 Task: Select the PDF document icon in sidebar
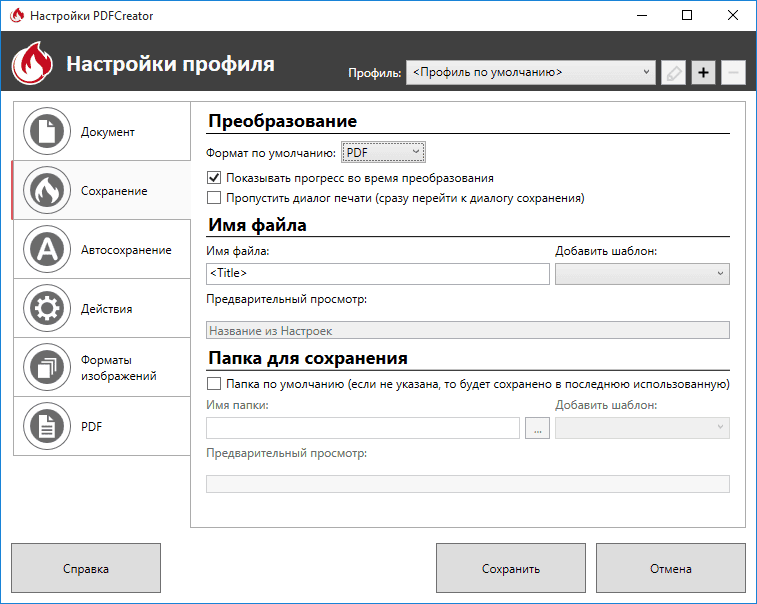click(x=44, y=427)
